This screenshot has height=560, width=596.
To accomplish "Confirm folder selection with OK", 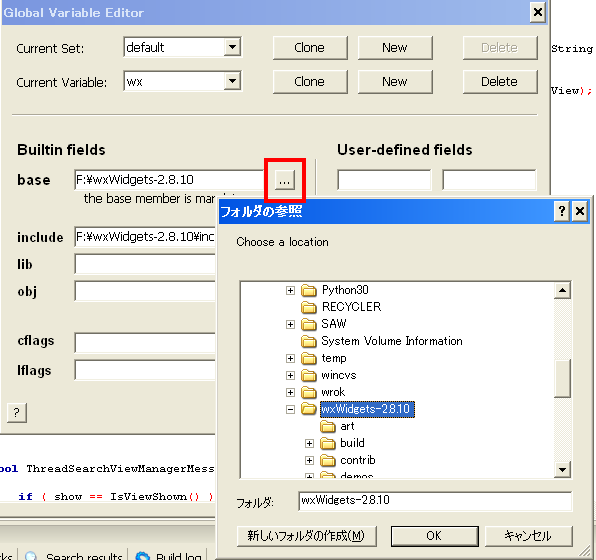I will tap(434, 536).
